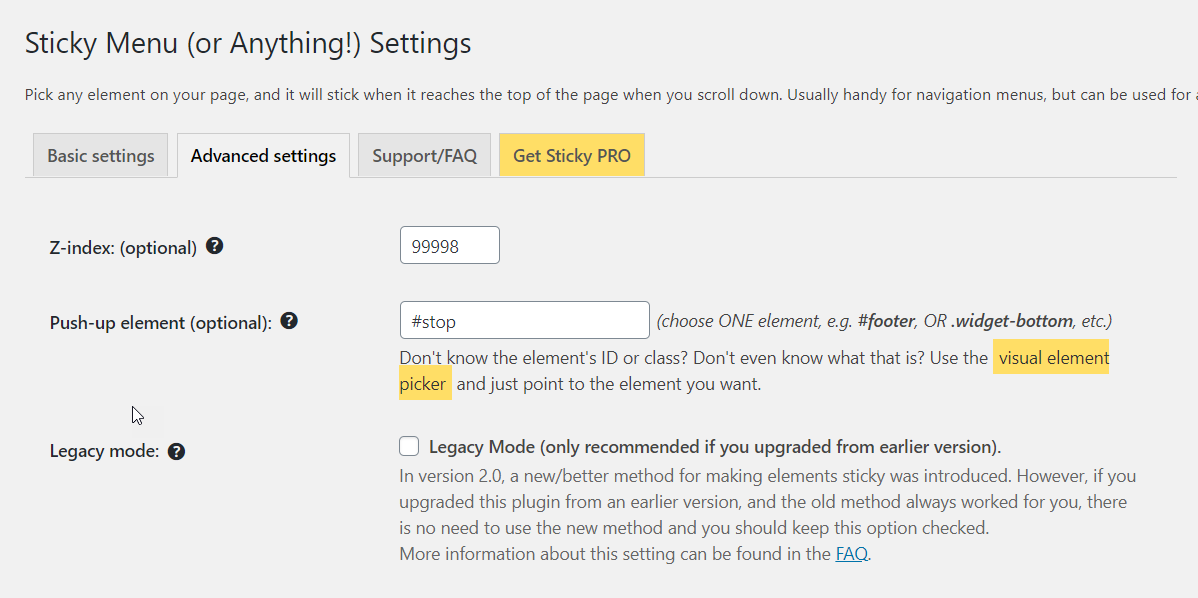Click the "Legacy mode:" row label

(104, 451)
